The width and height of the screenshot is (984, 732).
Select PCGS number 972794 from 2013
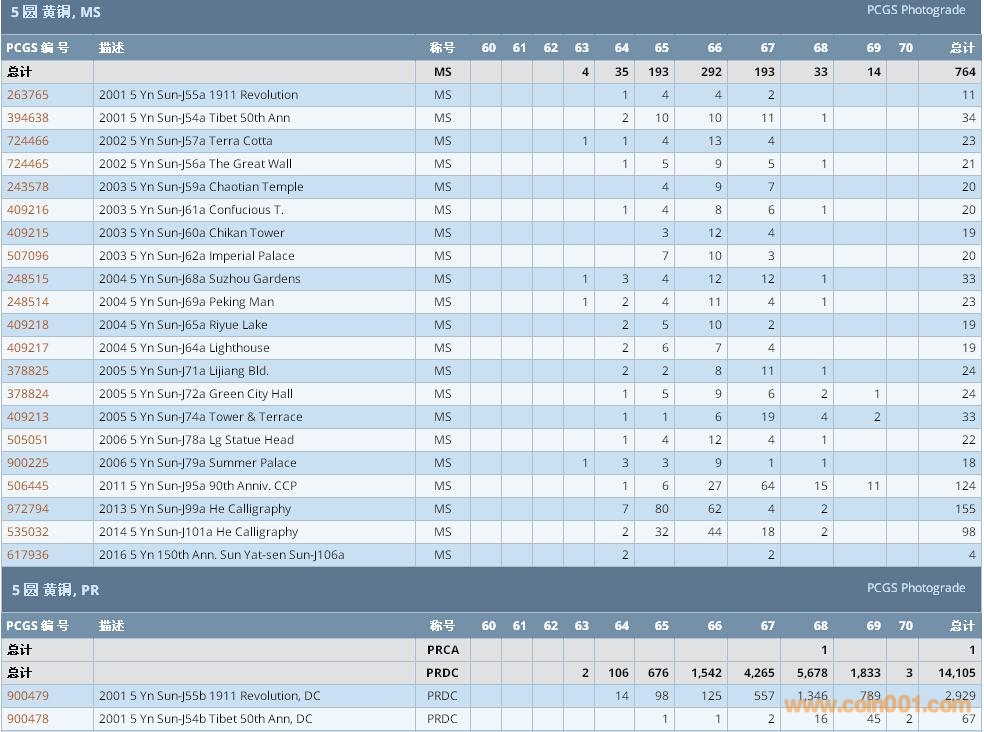coord(27,509)
